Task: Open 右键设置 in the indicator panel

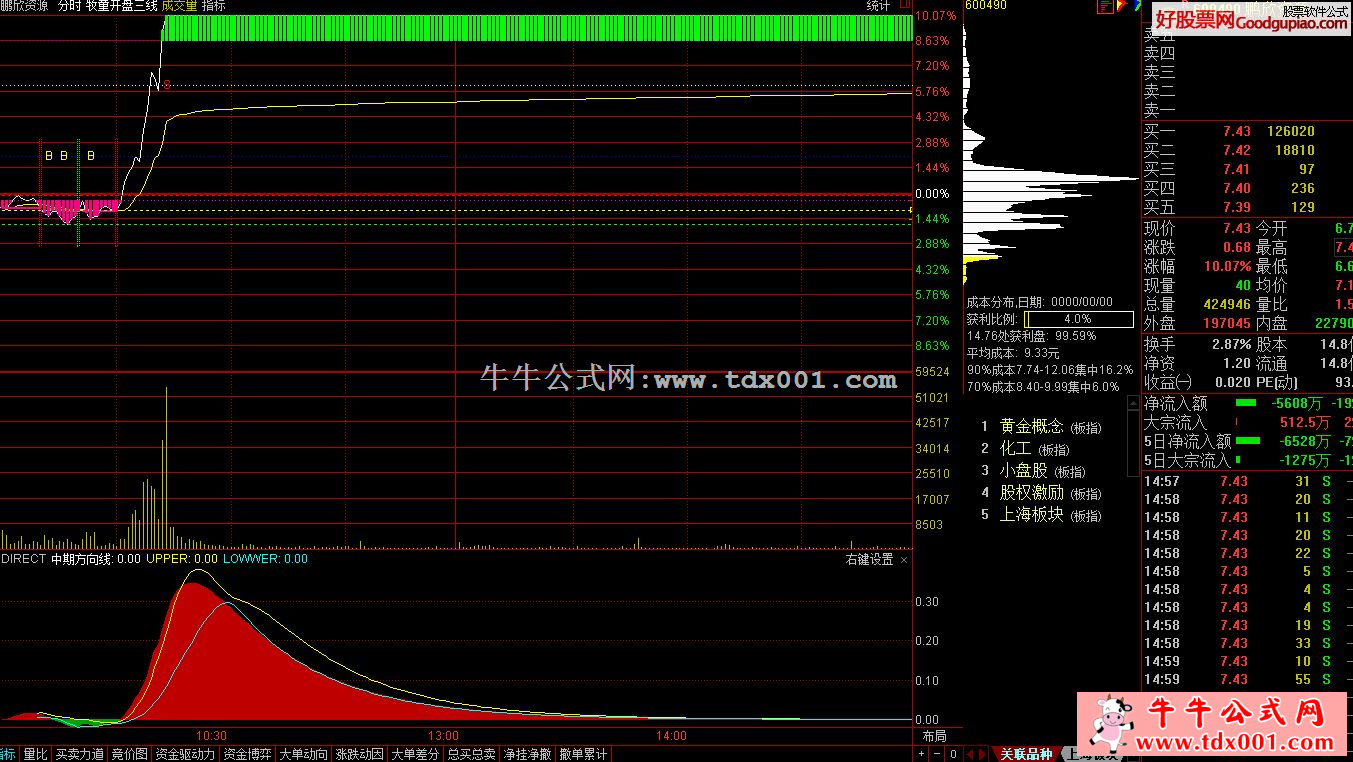Action: click(870, 559)
